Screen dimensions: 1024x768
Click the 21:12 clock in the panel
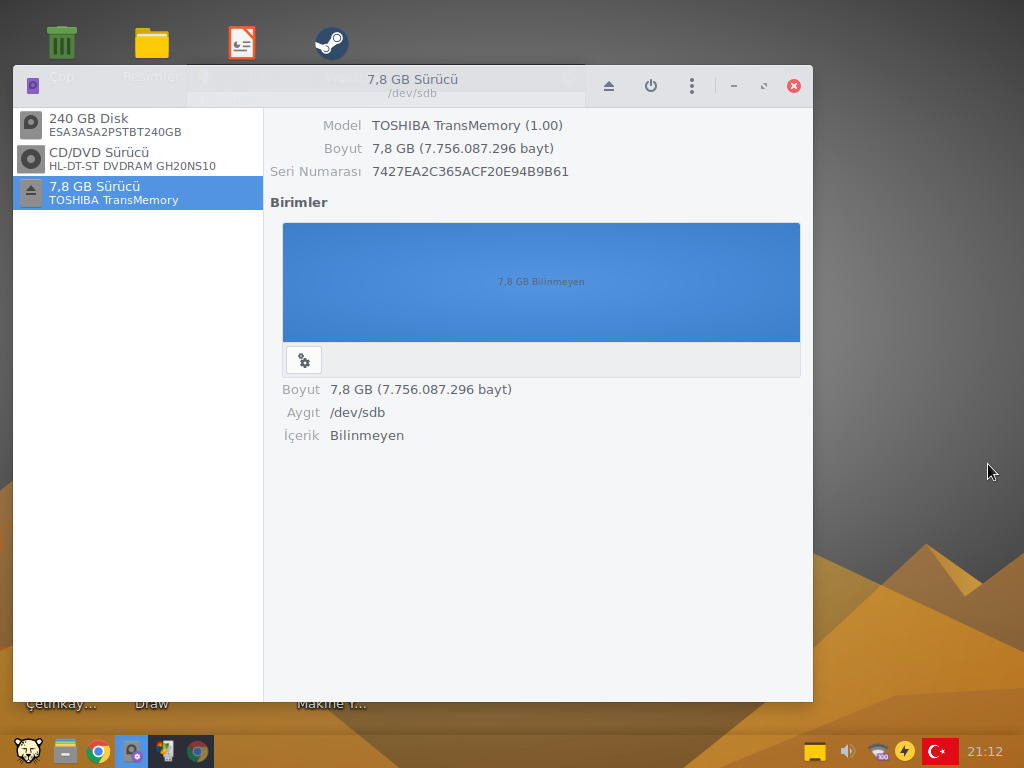[985, 751]
